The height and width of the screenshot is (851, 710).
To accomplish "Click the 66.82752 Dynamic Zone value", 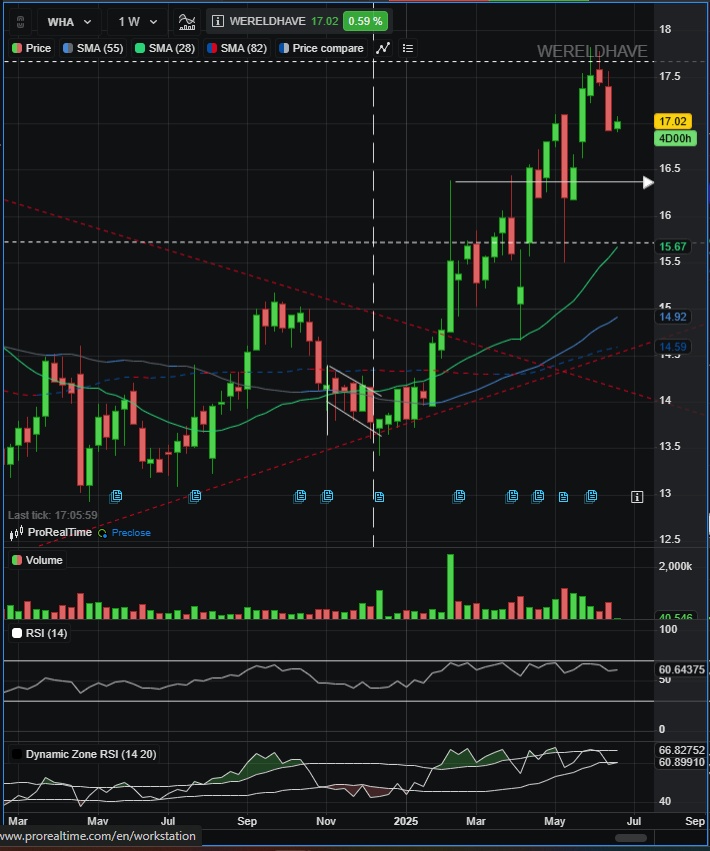I will tap(681, 750).
